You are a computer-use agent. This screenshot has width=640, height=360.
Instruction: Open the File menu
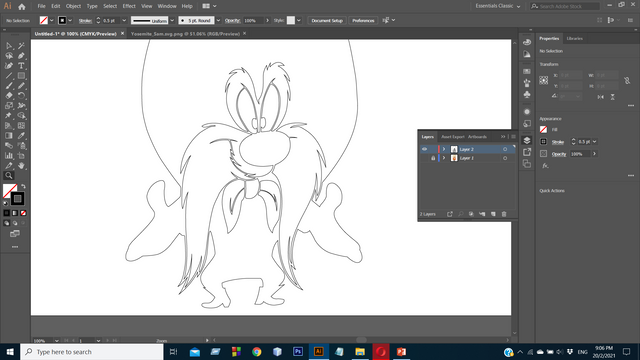[x=42, y=6]
